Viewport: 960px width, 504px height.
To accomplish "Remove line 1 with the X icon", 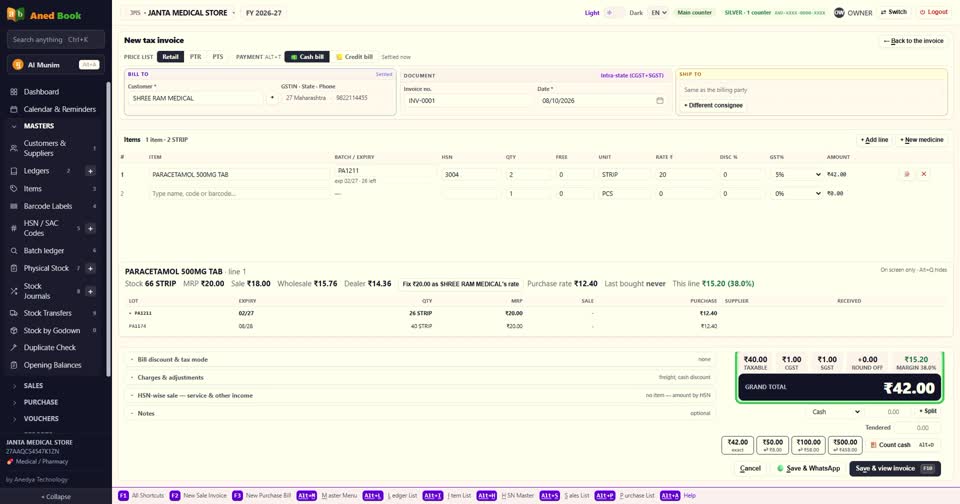I will pyautogui.click(x=924, y=175).
